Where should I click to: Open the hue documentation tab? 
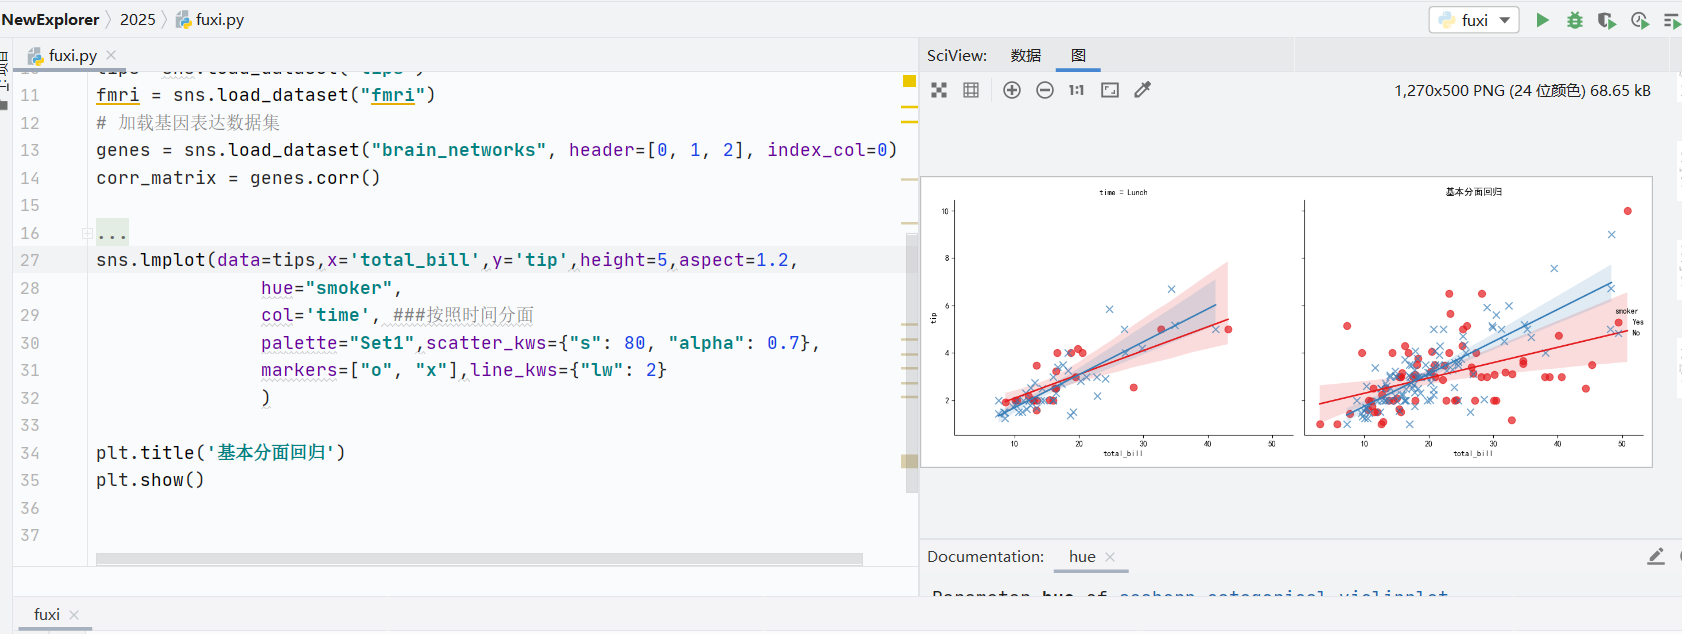[1082, 557]
